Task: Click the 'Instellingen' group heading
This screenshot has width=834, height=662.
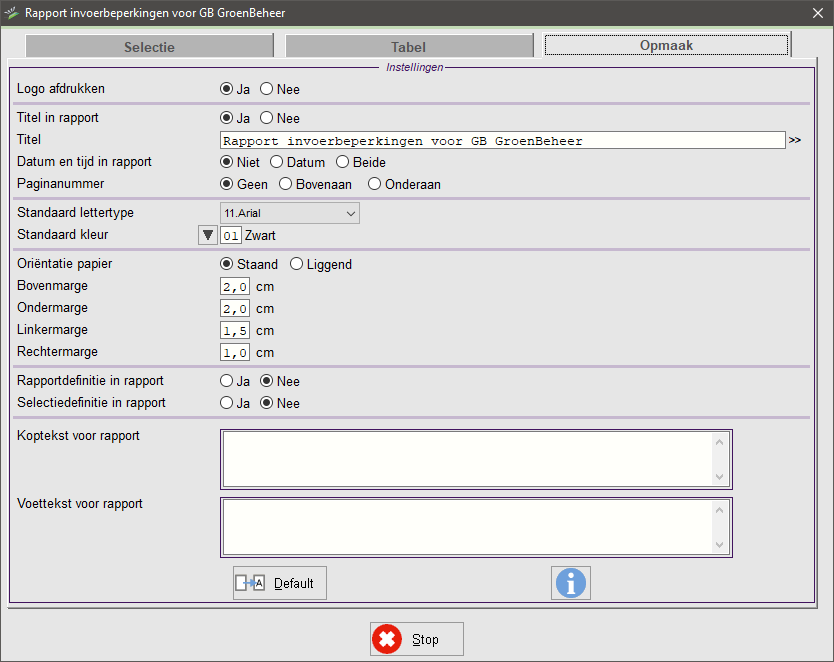Action: [x=414, y=67]
